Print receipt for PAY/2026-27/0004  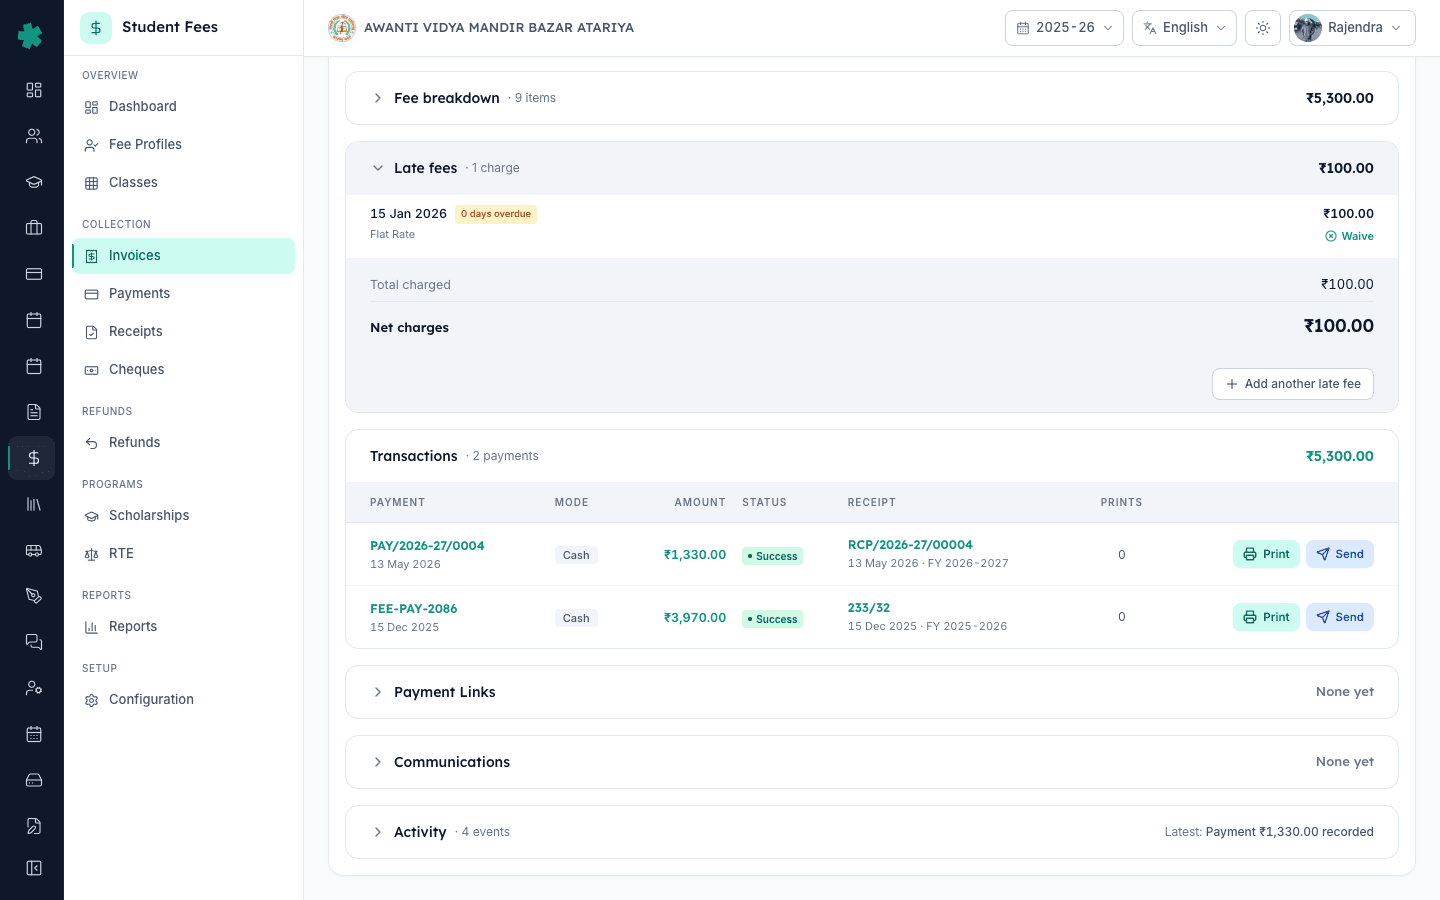tap(1266, 554)
